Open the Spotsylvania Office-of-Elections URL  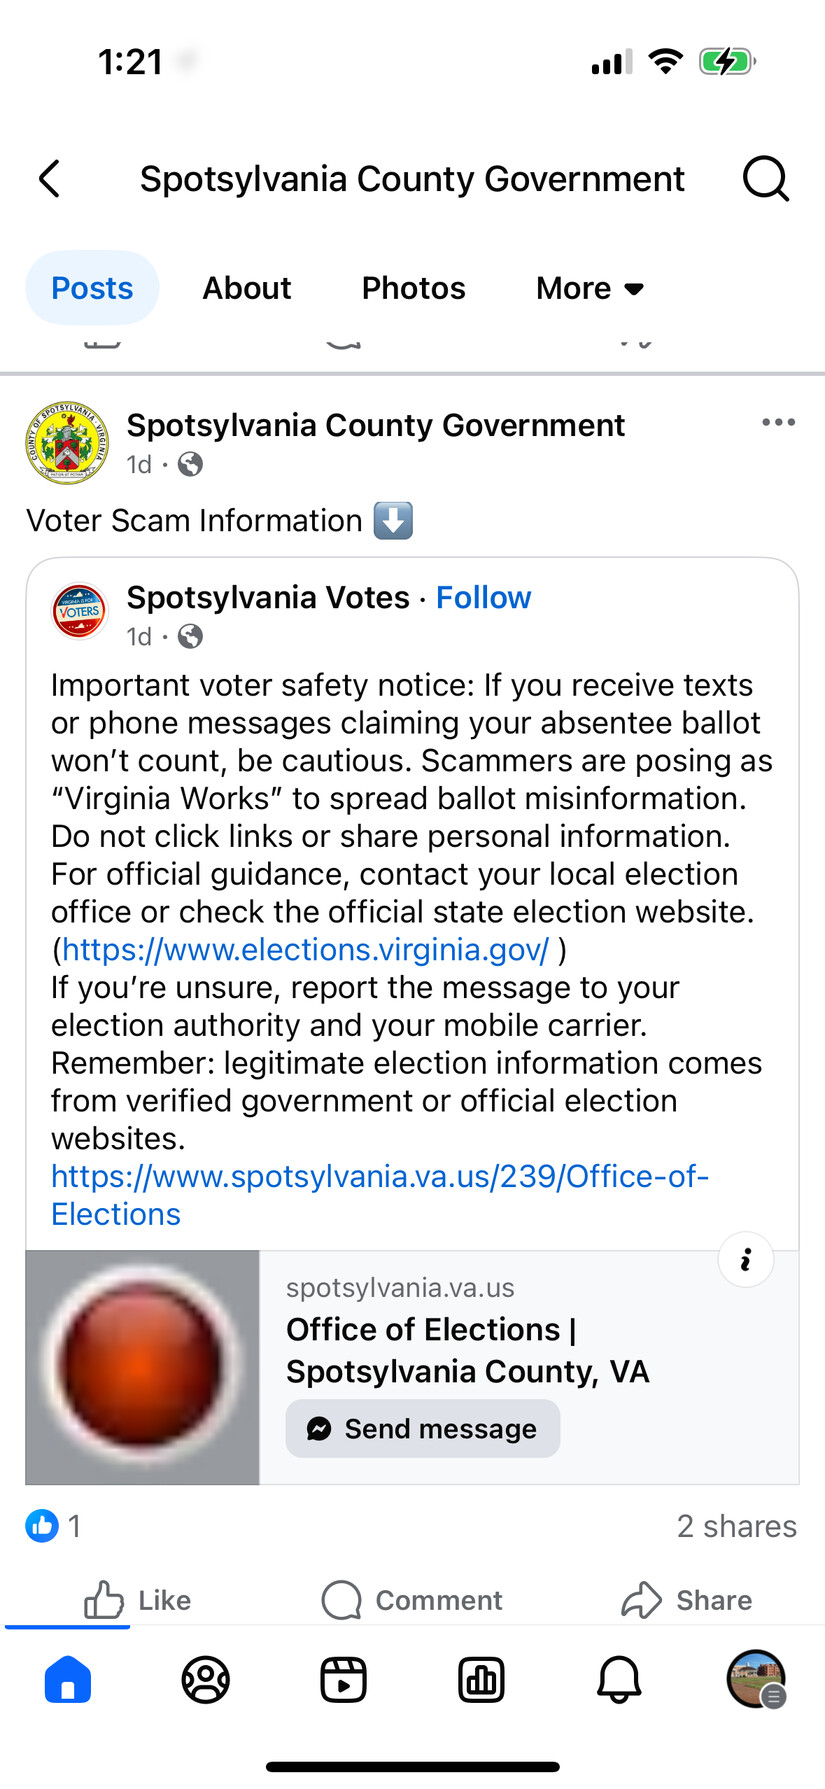(x=380, y=1177)
